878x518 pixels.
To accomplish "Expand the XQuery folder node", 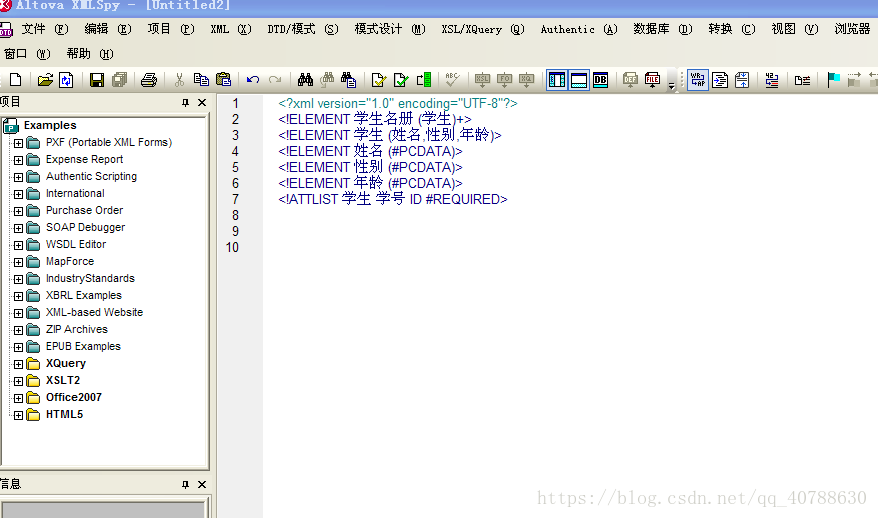I will (18, 364).
